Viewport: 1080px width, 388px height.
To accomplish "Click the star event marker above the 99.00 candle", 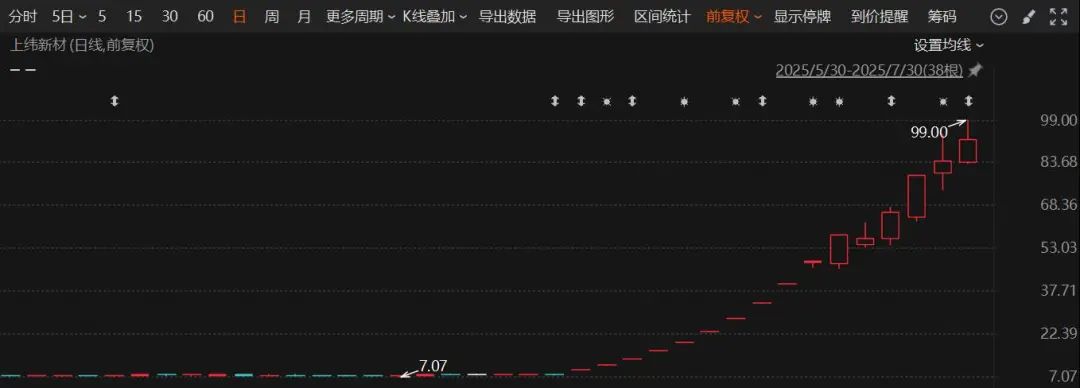I will [x=944, y=101].
